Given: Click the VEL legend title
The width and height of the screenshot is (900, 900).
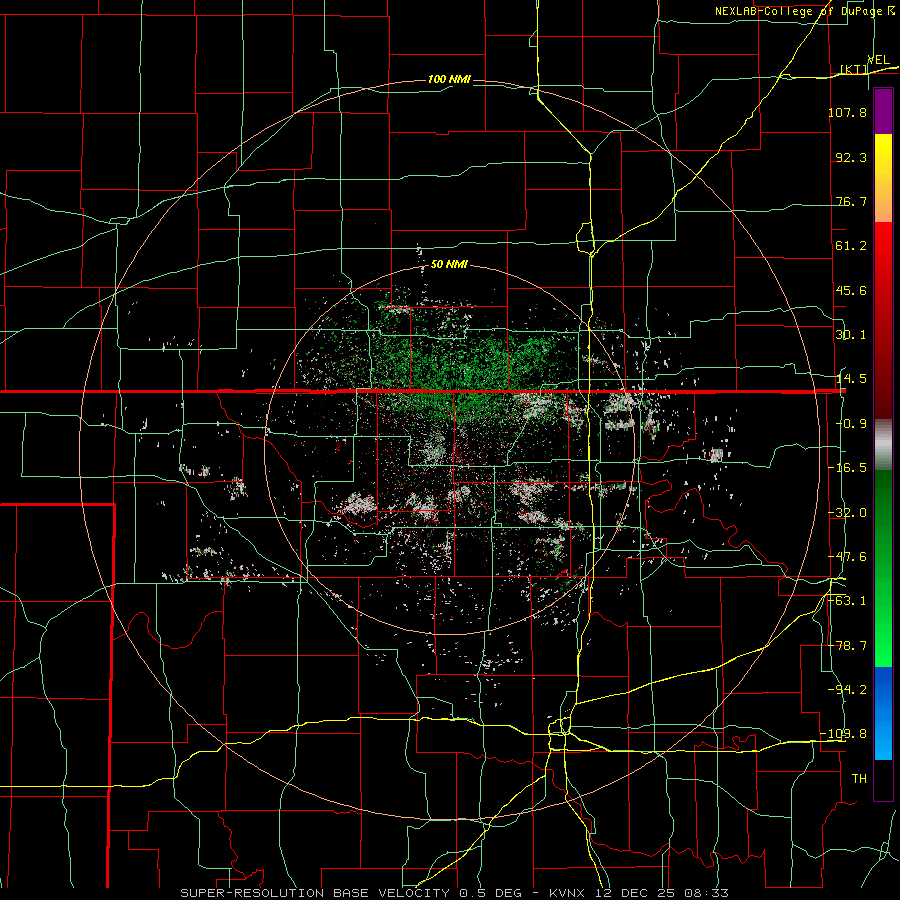Looking at the screenshot, I should click(x=878, y=60).
